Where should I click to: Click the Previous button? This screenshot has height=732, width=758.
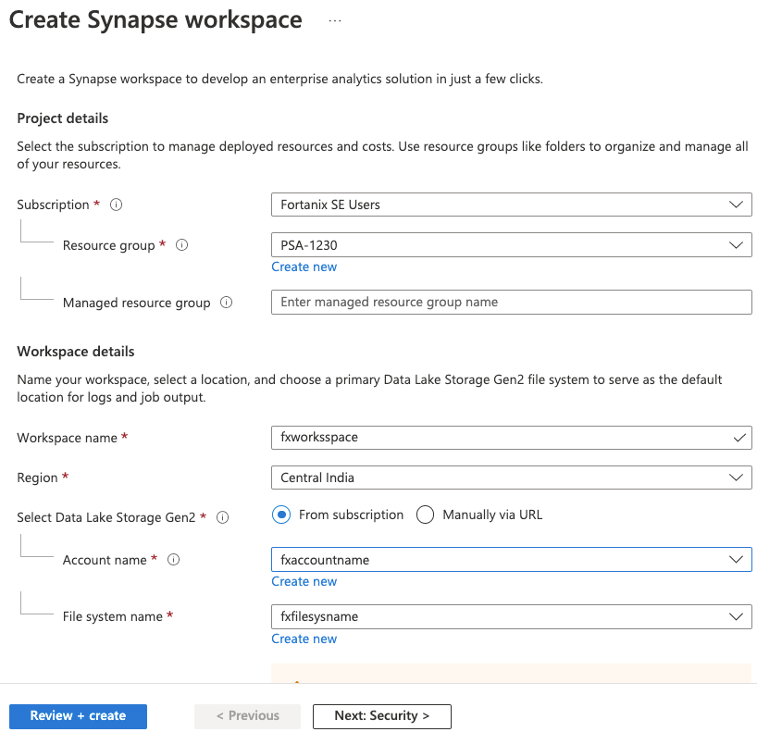tap(248, 716)
